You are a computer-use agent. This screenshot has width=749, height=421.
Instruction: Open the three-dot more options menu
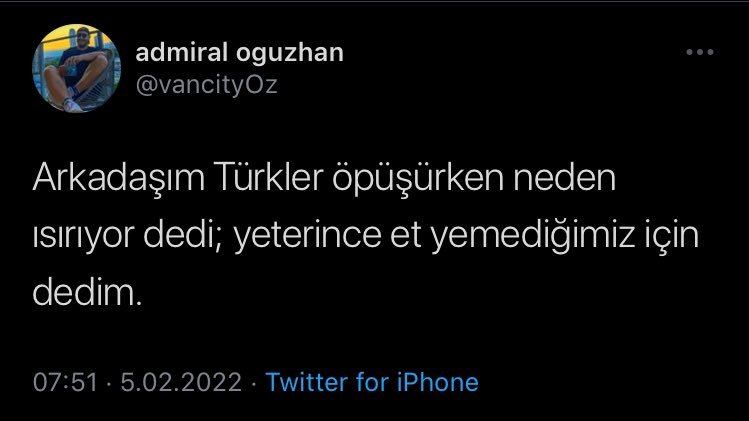tap(699, 53)
